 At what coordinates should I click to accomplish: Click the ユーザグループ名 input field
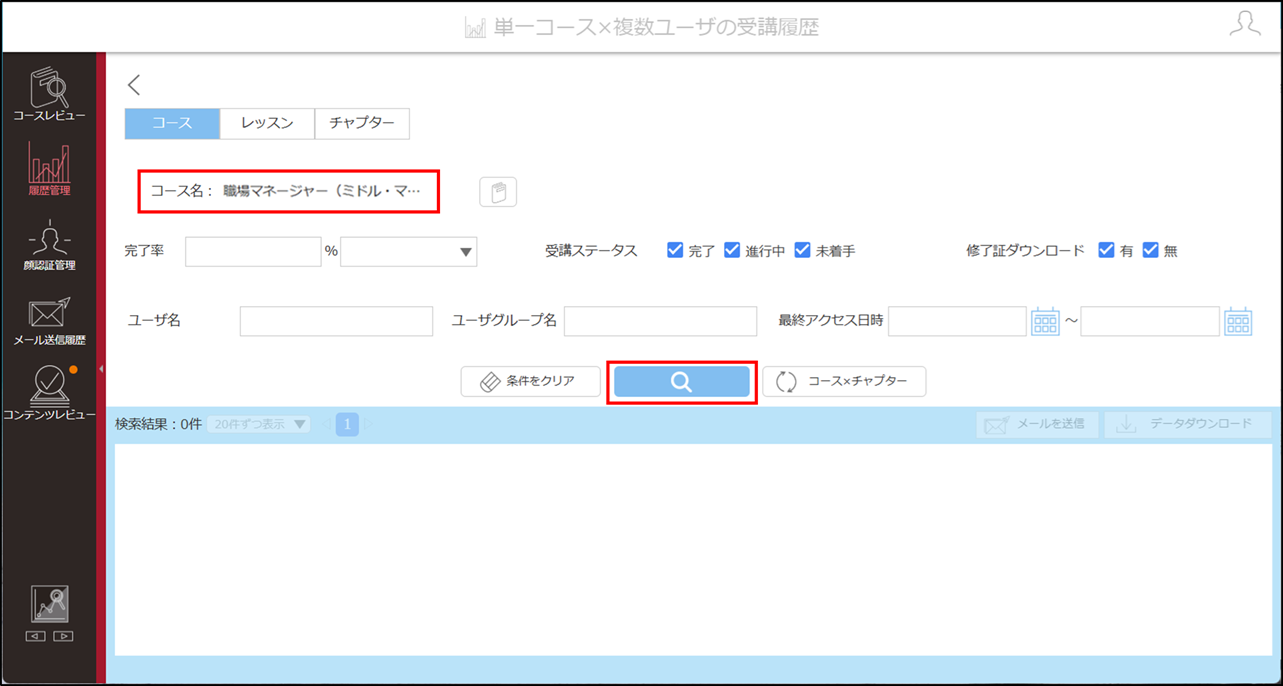660,321
